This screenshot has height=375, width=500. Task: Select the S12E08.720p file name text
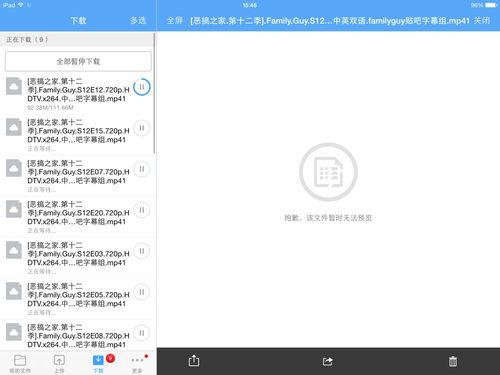(x=78, y=336)
